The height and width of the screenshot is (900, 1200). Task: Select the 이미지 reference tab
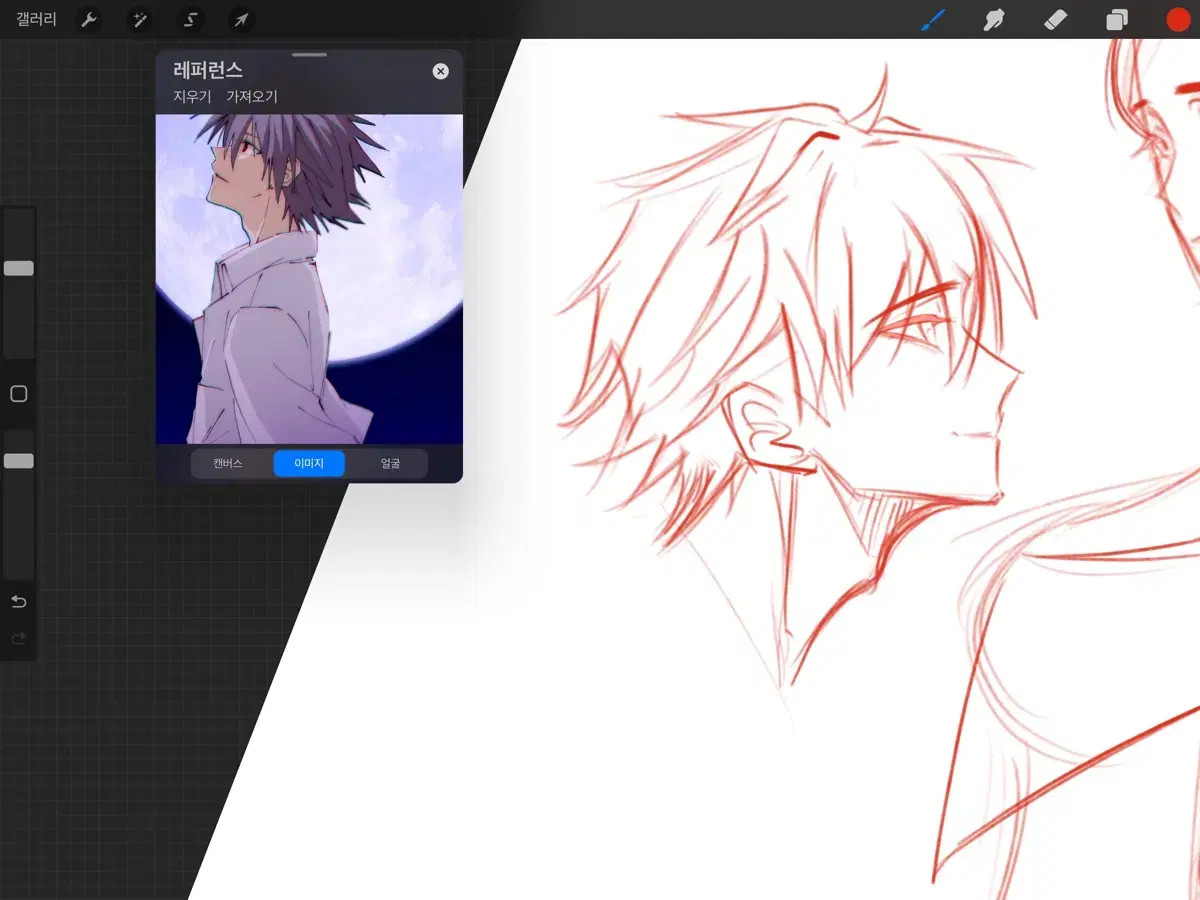coord(309,464)
